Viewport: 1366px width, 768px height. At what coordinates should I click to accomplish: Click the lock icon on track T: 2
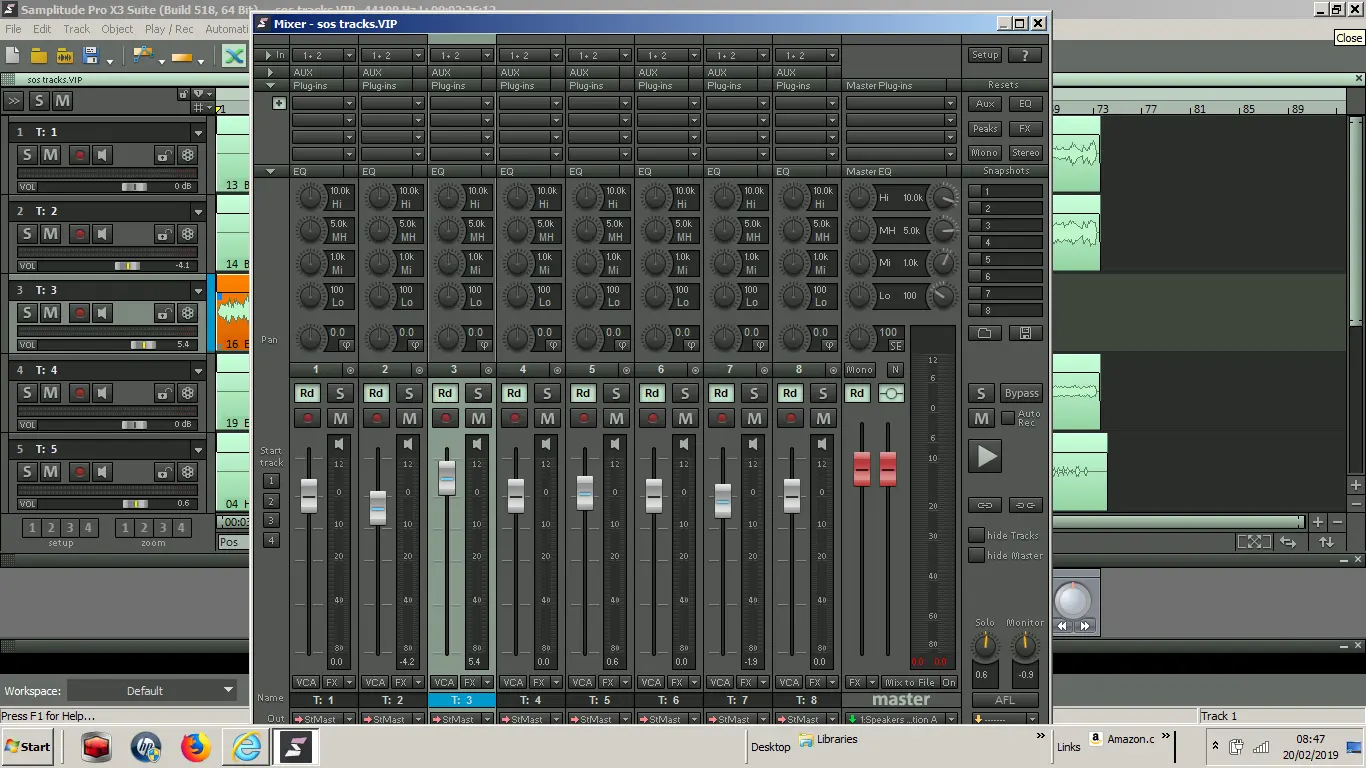click(x=163, y=234)
